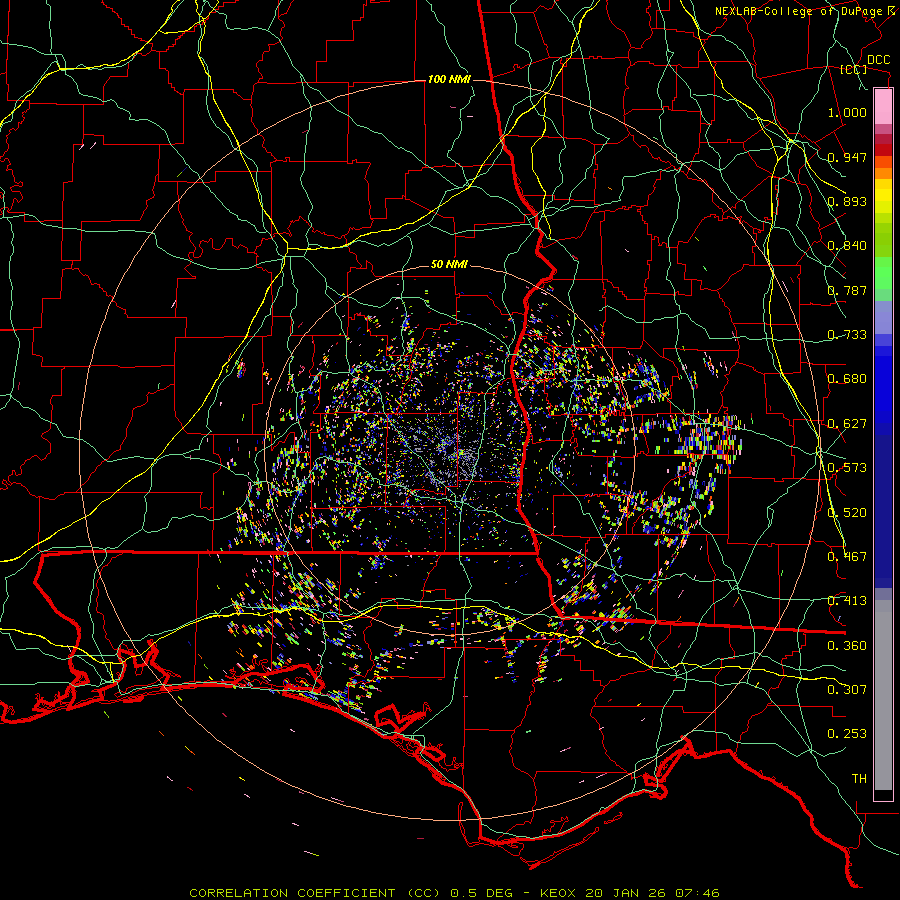Image resolution: width=900 pixels, height=900 pixels.
Task: Click the [CC] unit label above legend
Action: pos(854,69)
